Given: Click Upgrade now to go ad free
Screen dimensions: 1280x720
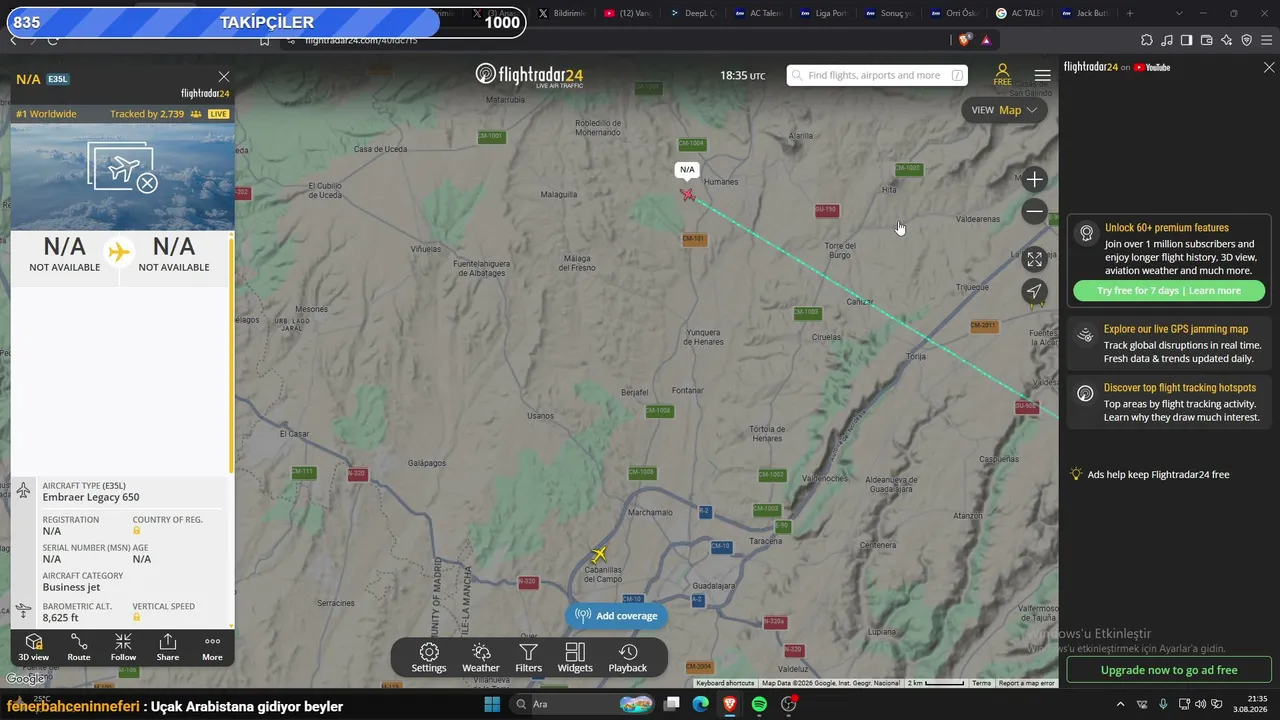Looking at the screenshot, I should (x=1169, y=670).
